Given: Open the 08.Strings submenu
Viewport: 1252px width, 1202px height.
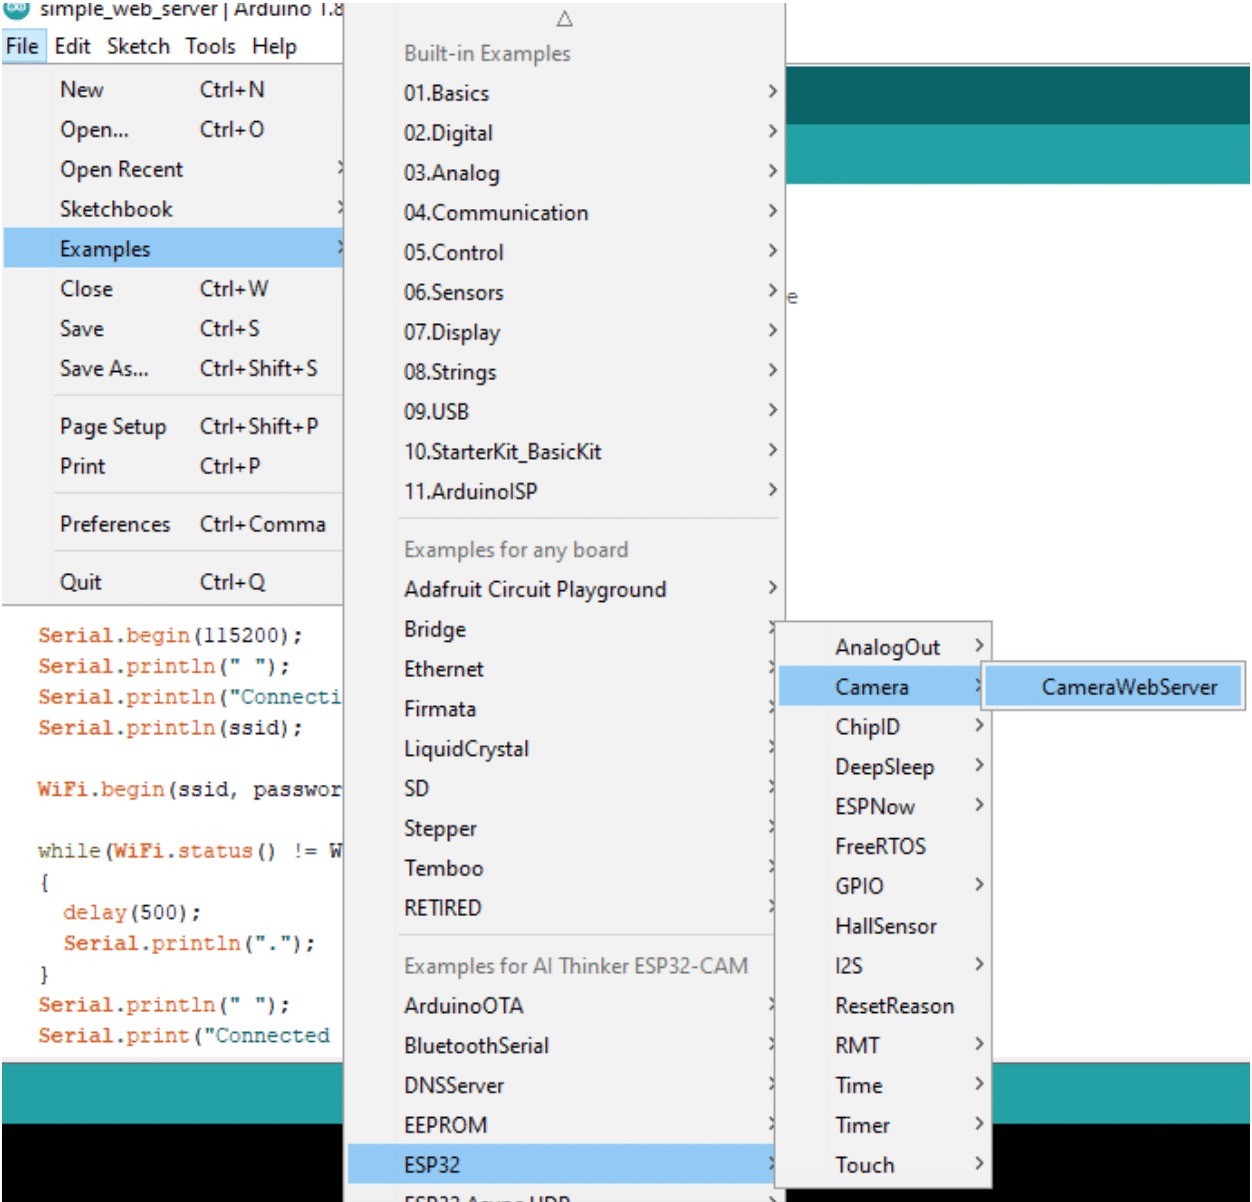Looking at the screenshot, I should click(565, 372).
